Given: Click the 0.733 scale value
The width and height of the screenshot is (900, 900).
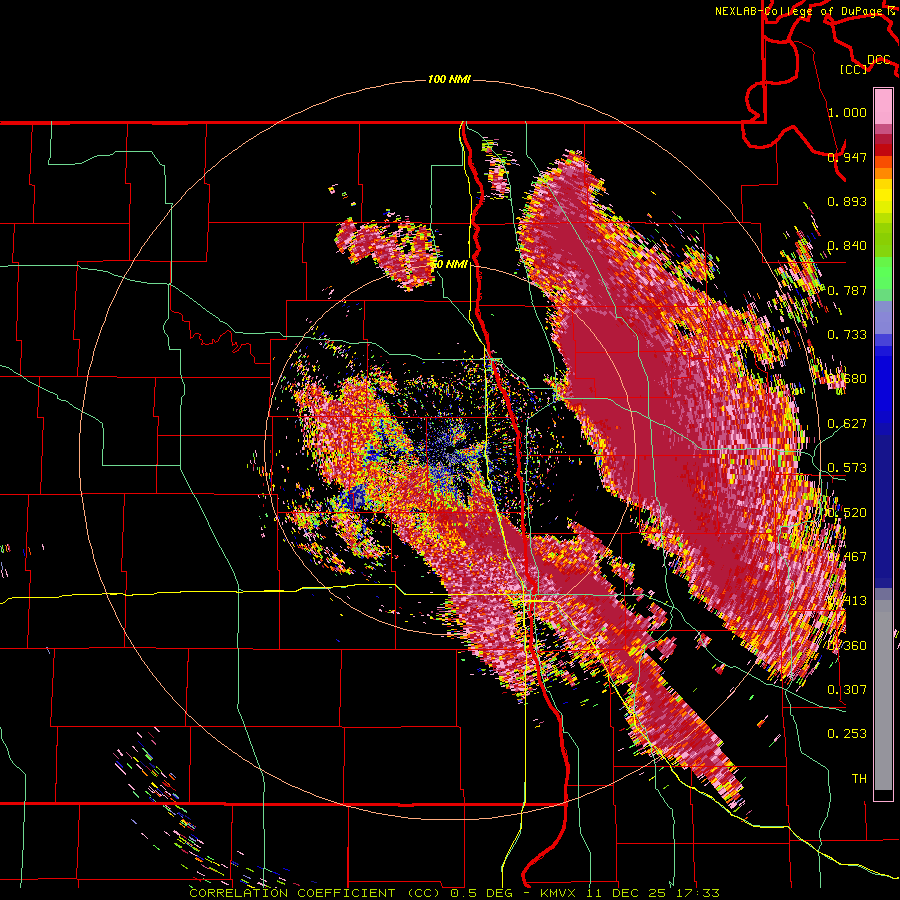Looking at the screenshot, I should [x=847, y=334].
